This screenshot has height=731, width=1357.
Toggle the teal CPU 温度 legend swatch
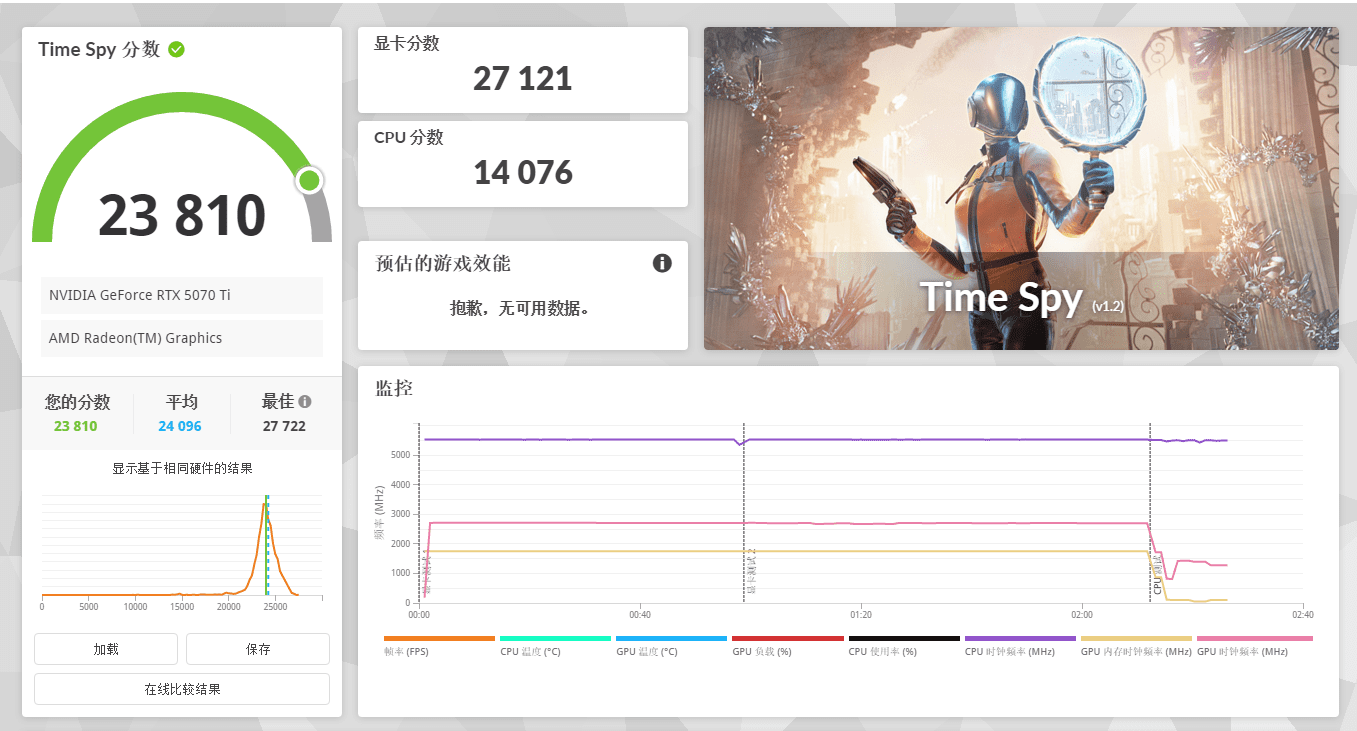(555, 638)
